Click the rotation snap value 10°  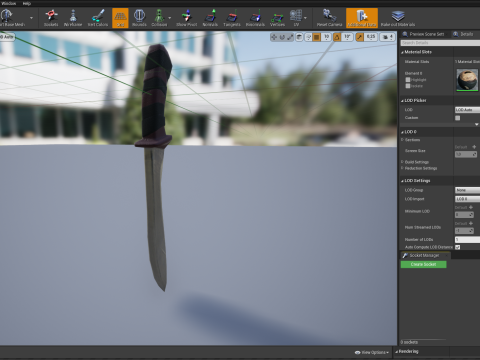(x=347, y=37)
